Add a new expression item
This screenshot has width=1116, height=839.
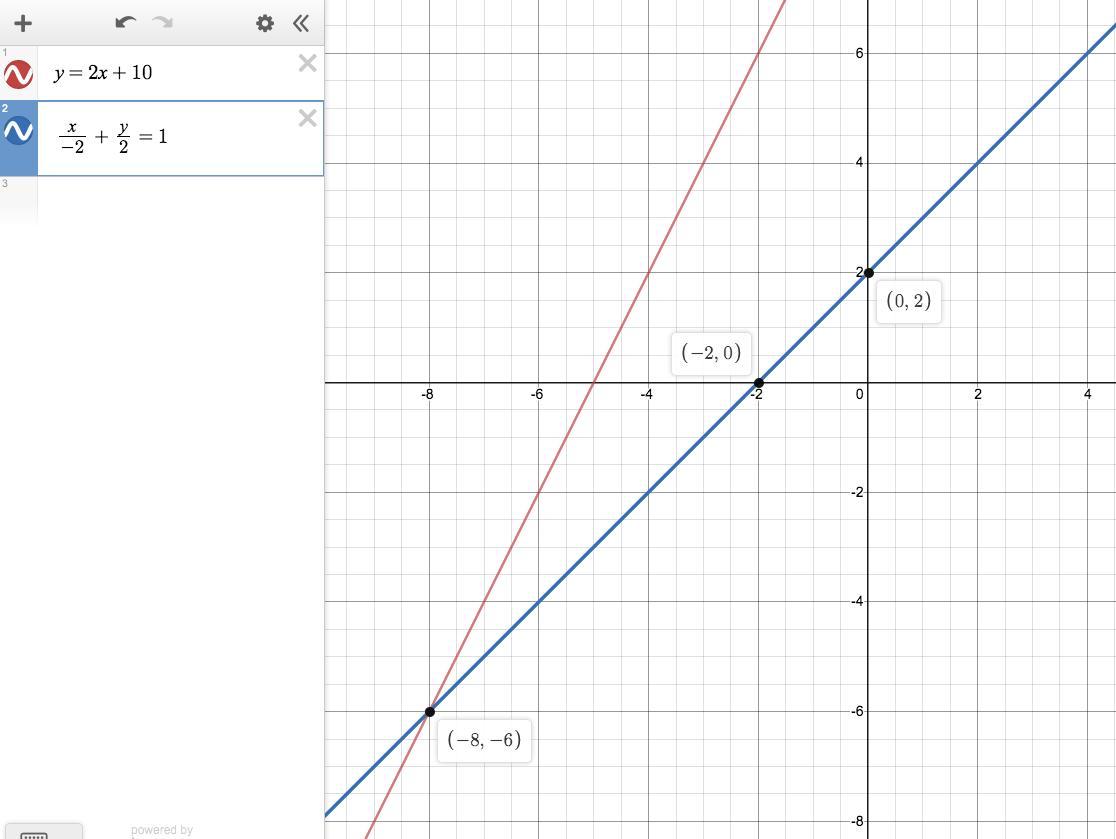[x=23, y=23]
